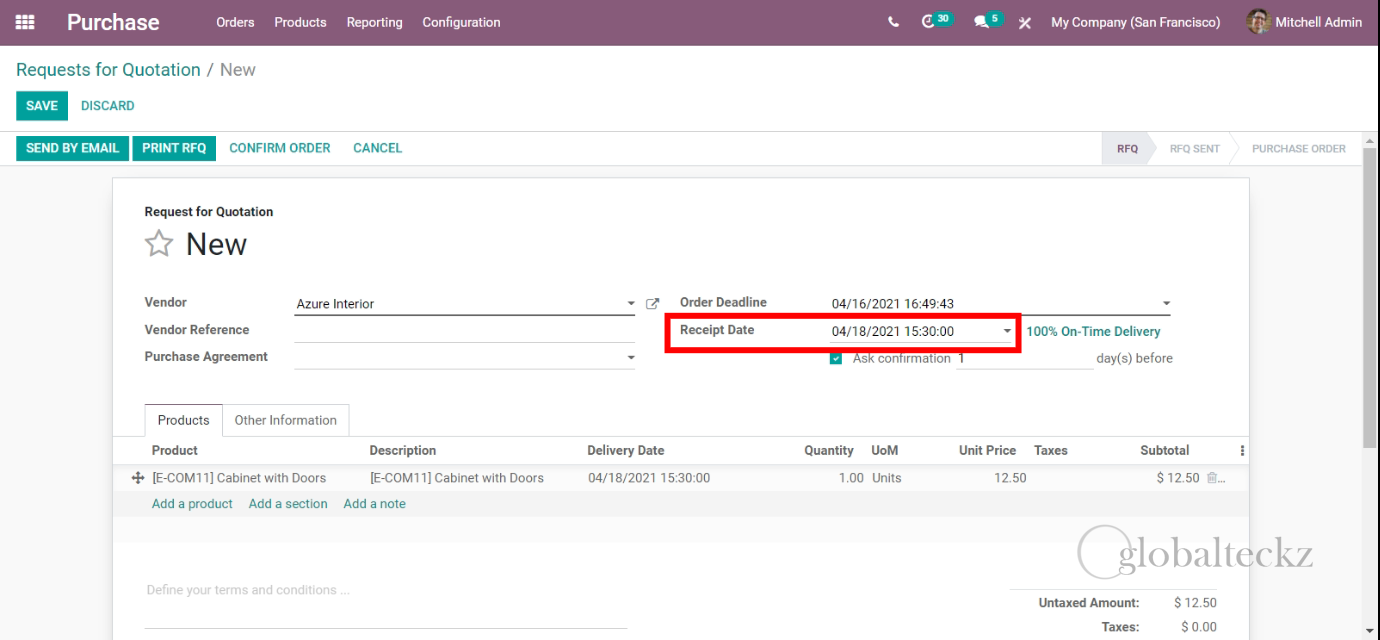Click the RFQ SENT status stage
This screenshot has height=640, width=1380.
[1194, 148]
